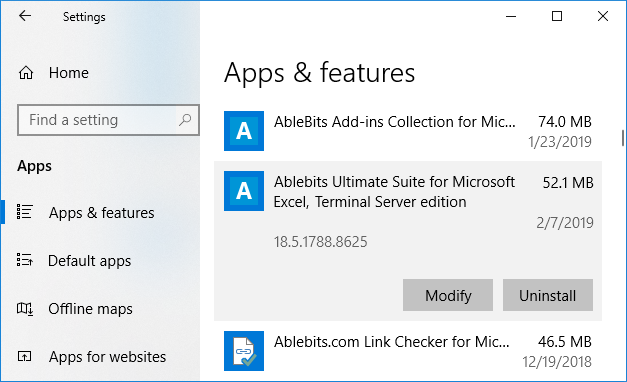Click the 1/23/2019 install date
The image size is (627, 382).
(x=559, y=142)
